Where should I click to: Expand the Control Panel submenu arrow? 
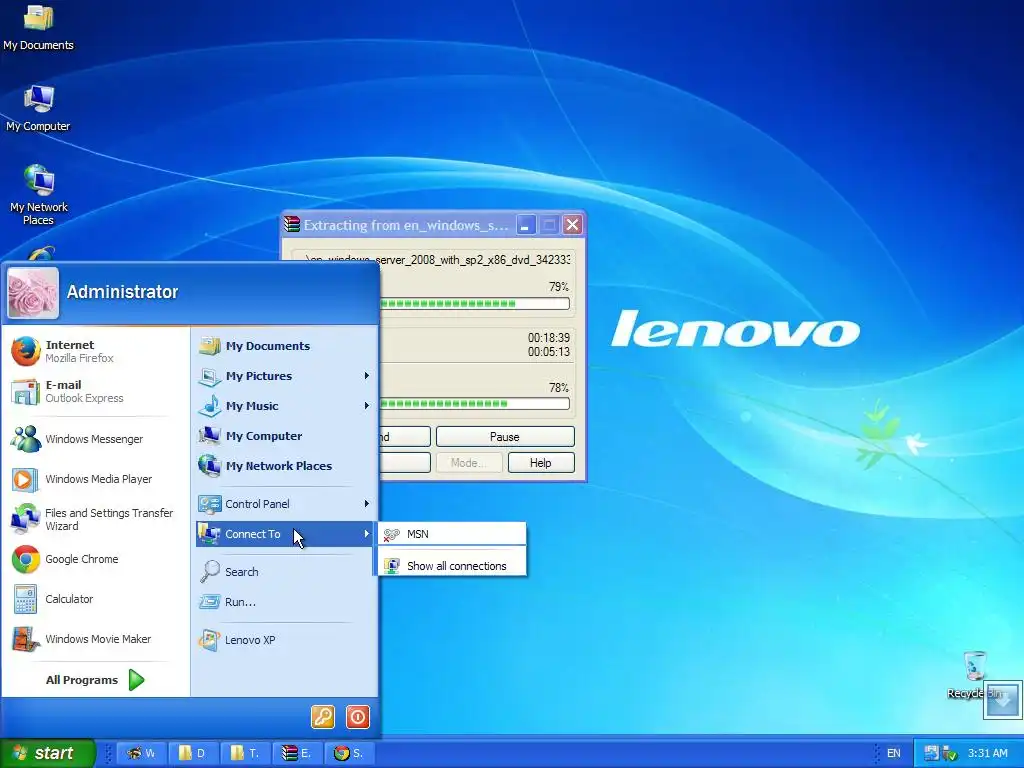coord(366,504)
